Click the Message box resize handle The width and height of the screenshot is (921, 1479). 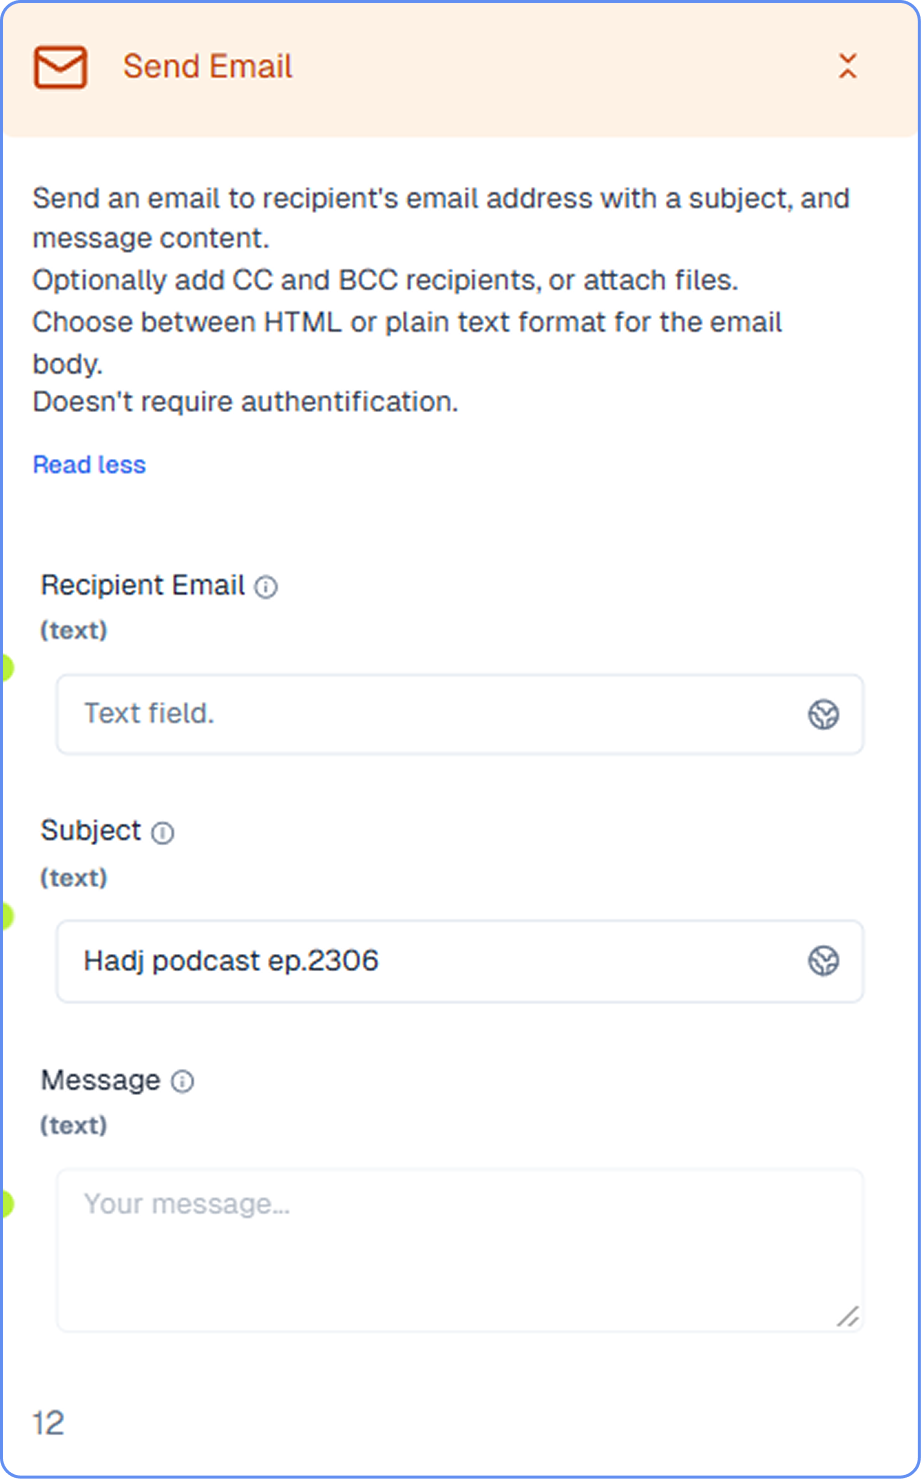pos(848,1316)
